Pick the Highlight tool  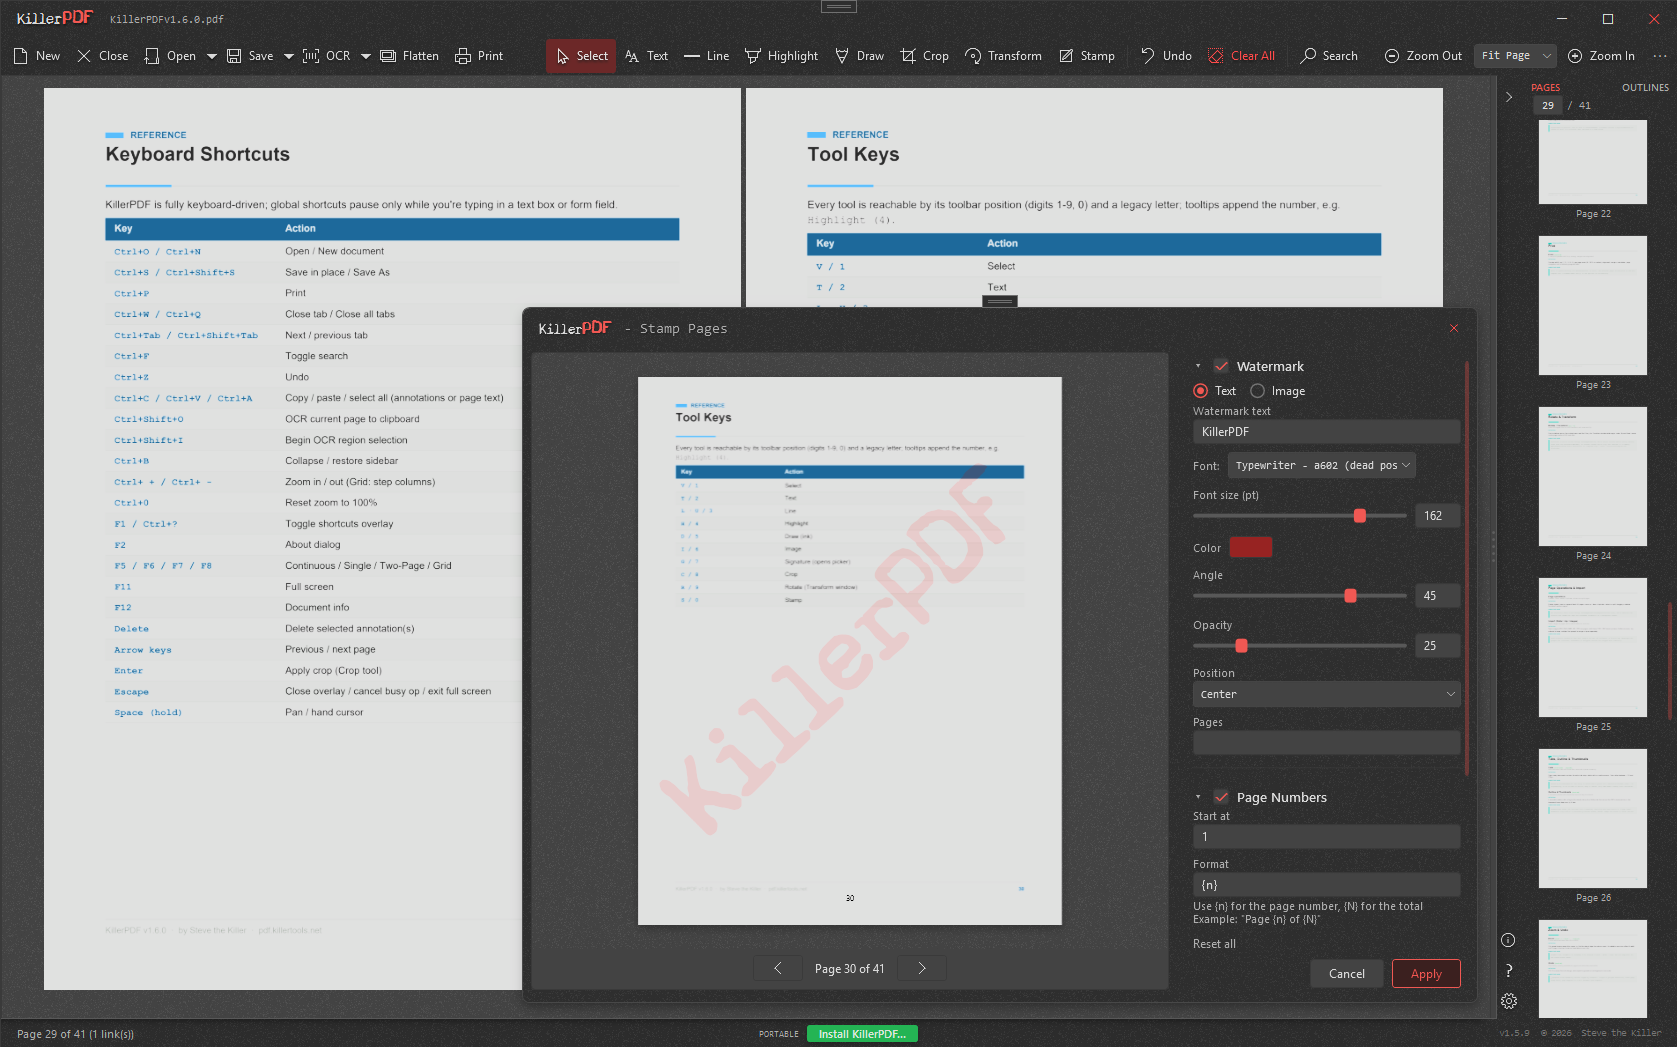click(781, 56)
